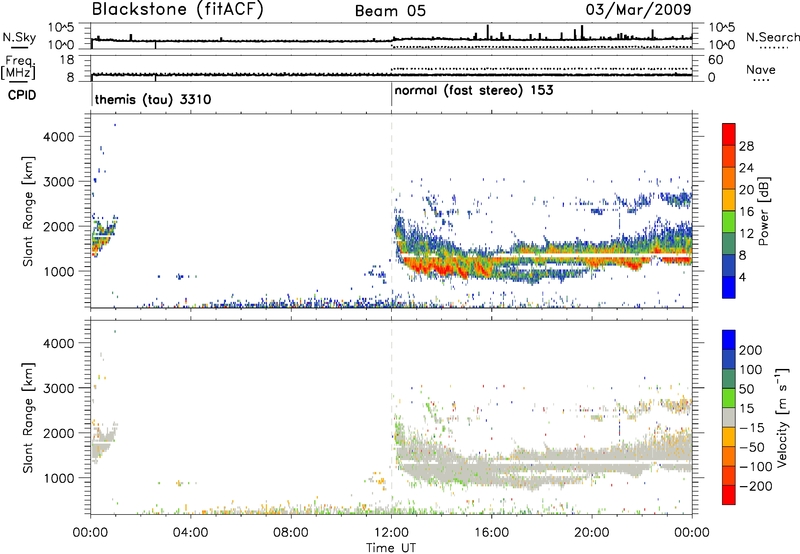Click "4000" tick on the power plot axis

(58, 137)
